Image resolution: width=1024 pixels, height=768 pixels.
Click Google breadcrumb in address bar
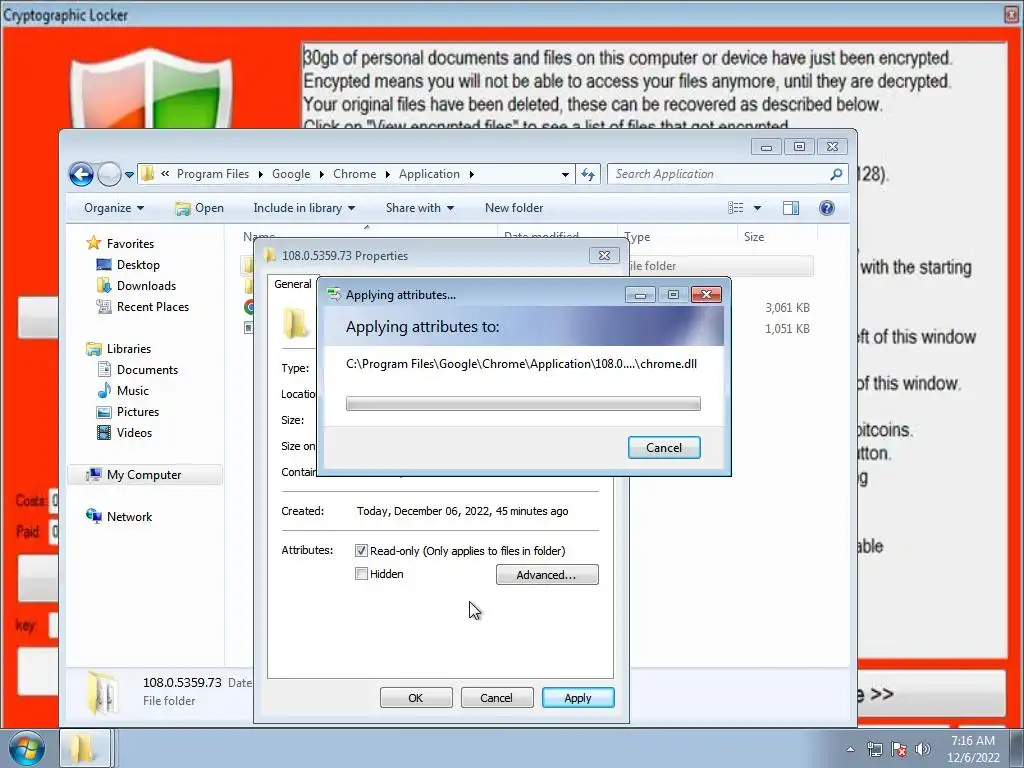[x=291, y=174]
